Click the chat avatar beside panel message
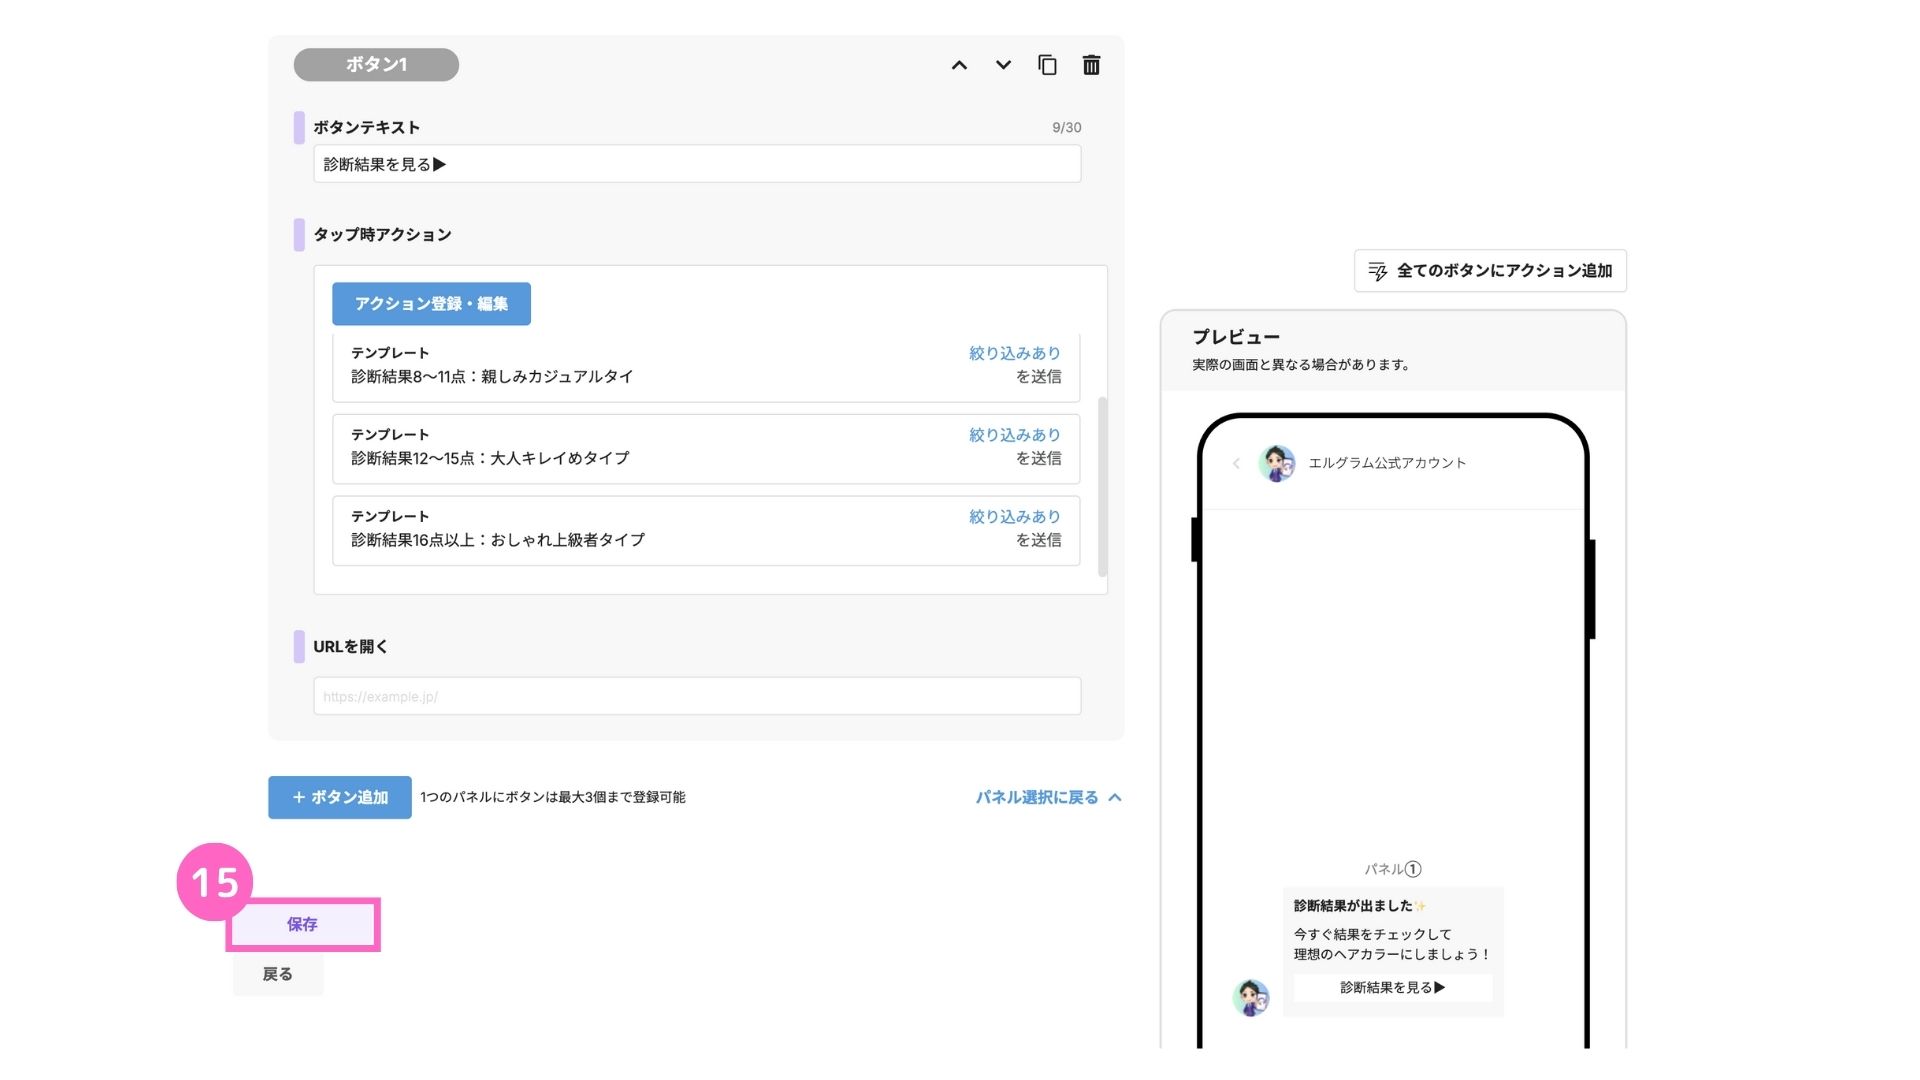Screen dimensions: 1920x1080 pos(1250,997)
